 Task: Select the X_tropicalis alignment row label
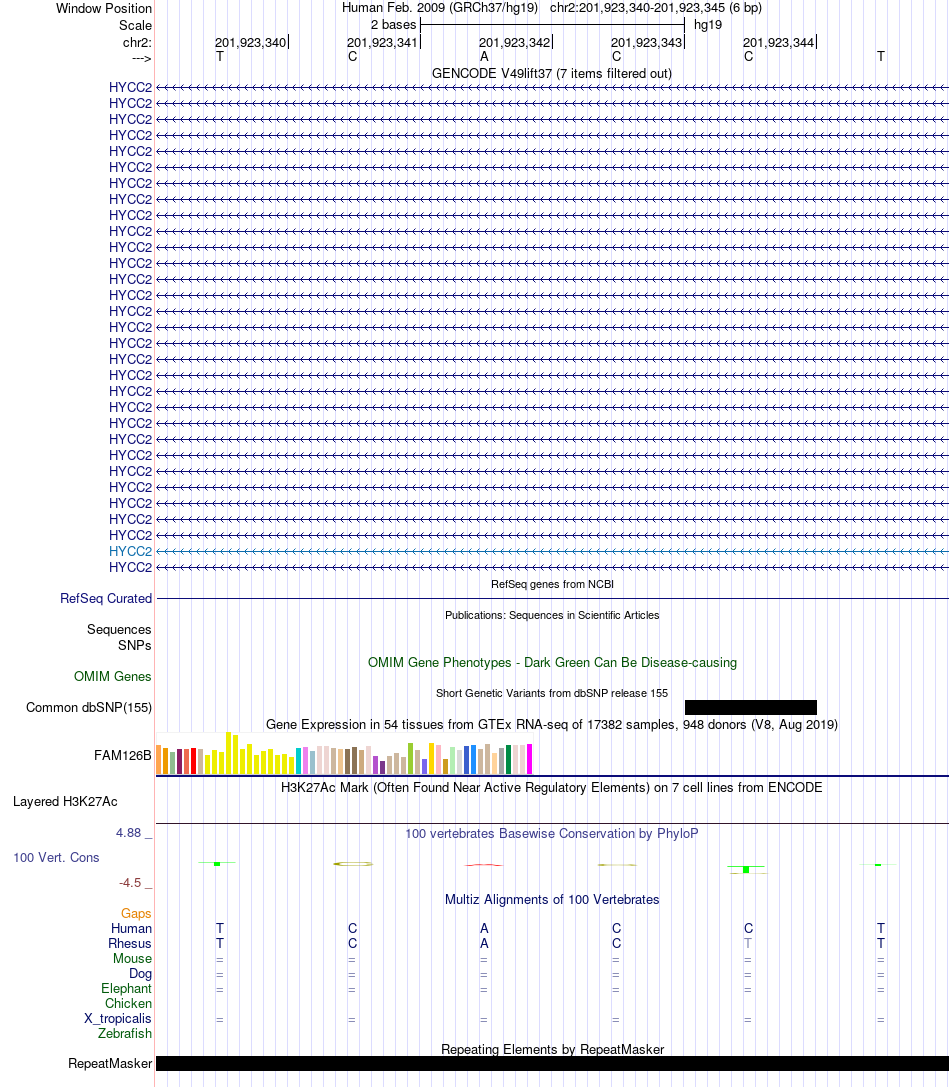click(118, 1018)
